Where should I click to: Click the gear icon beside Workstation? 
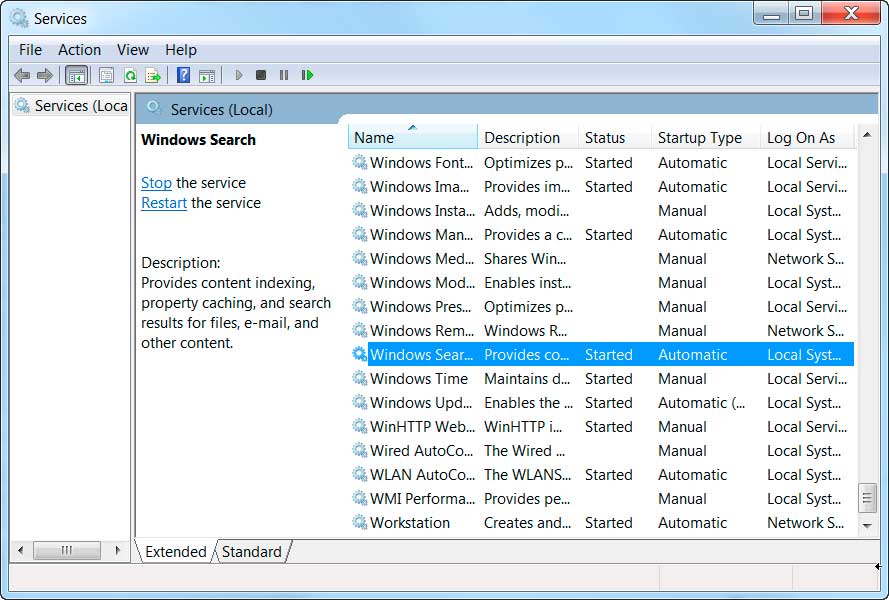click(x=359, y=522)
